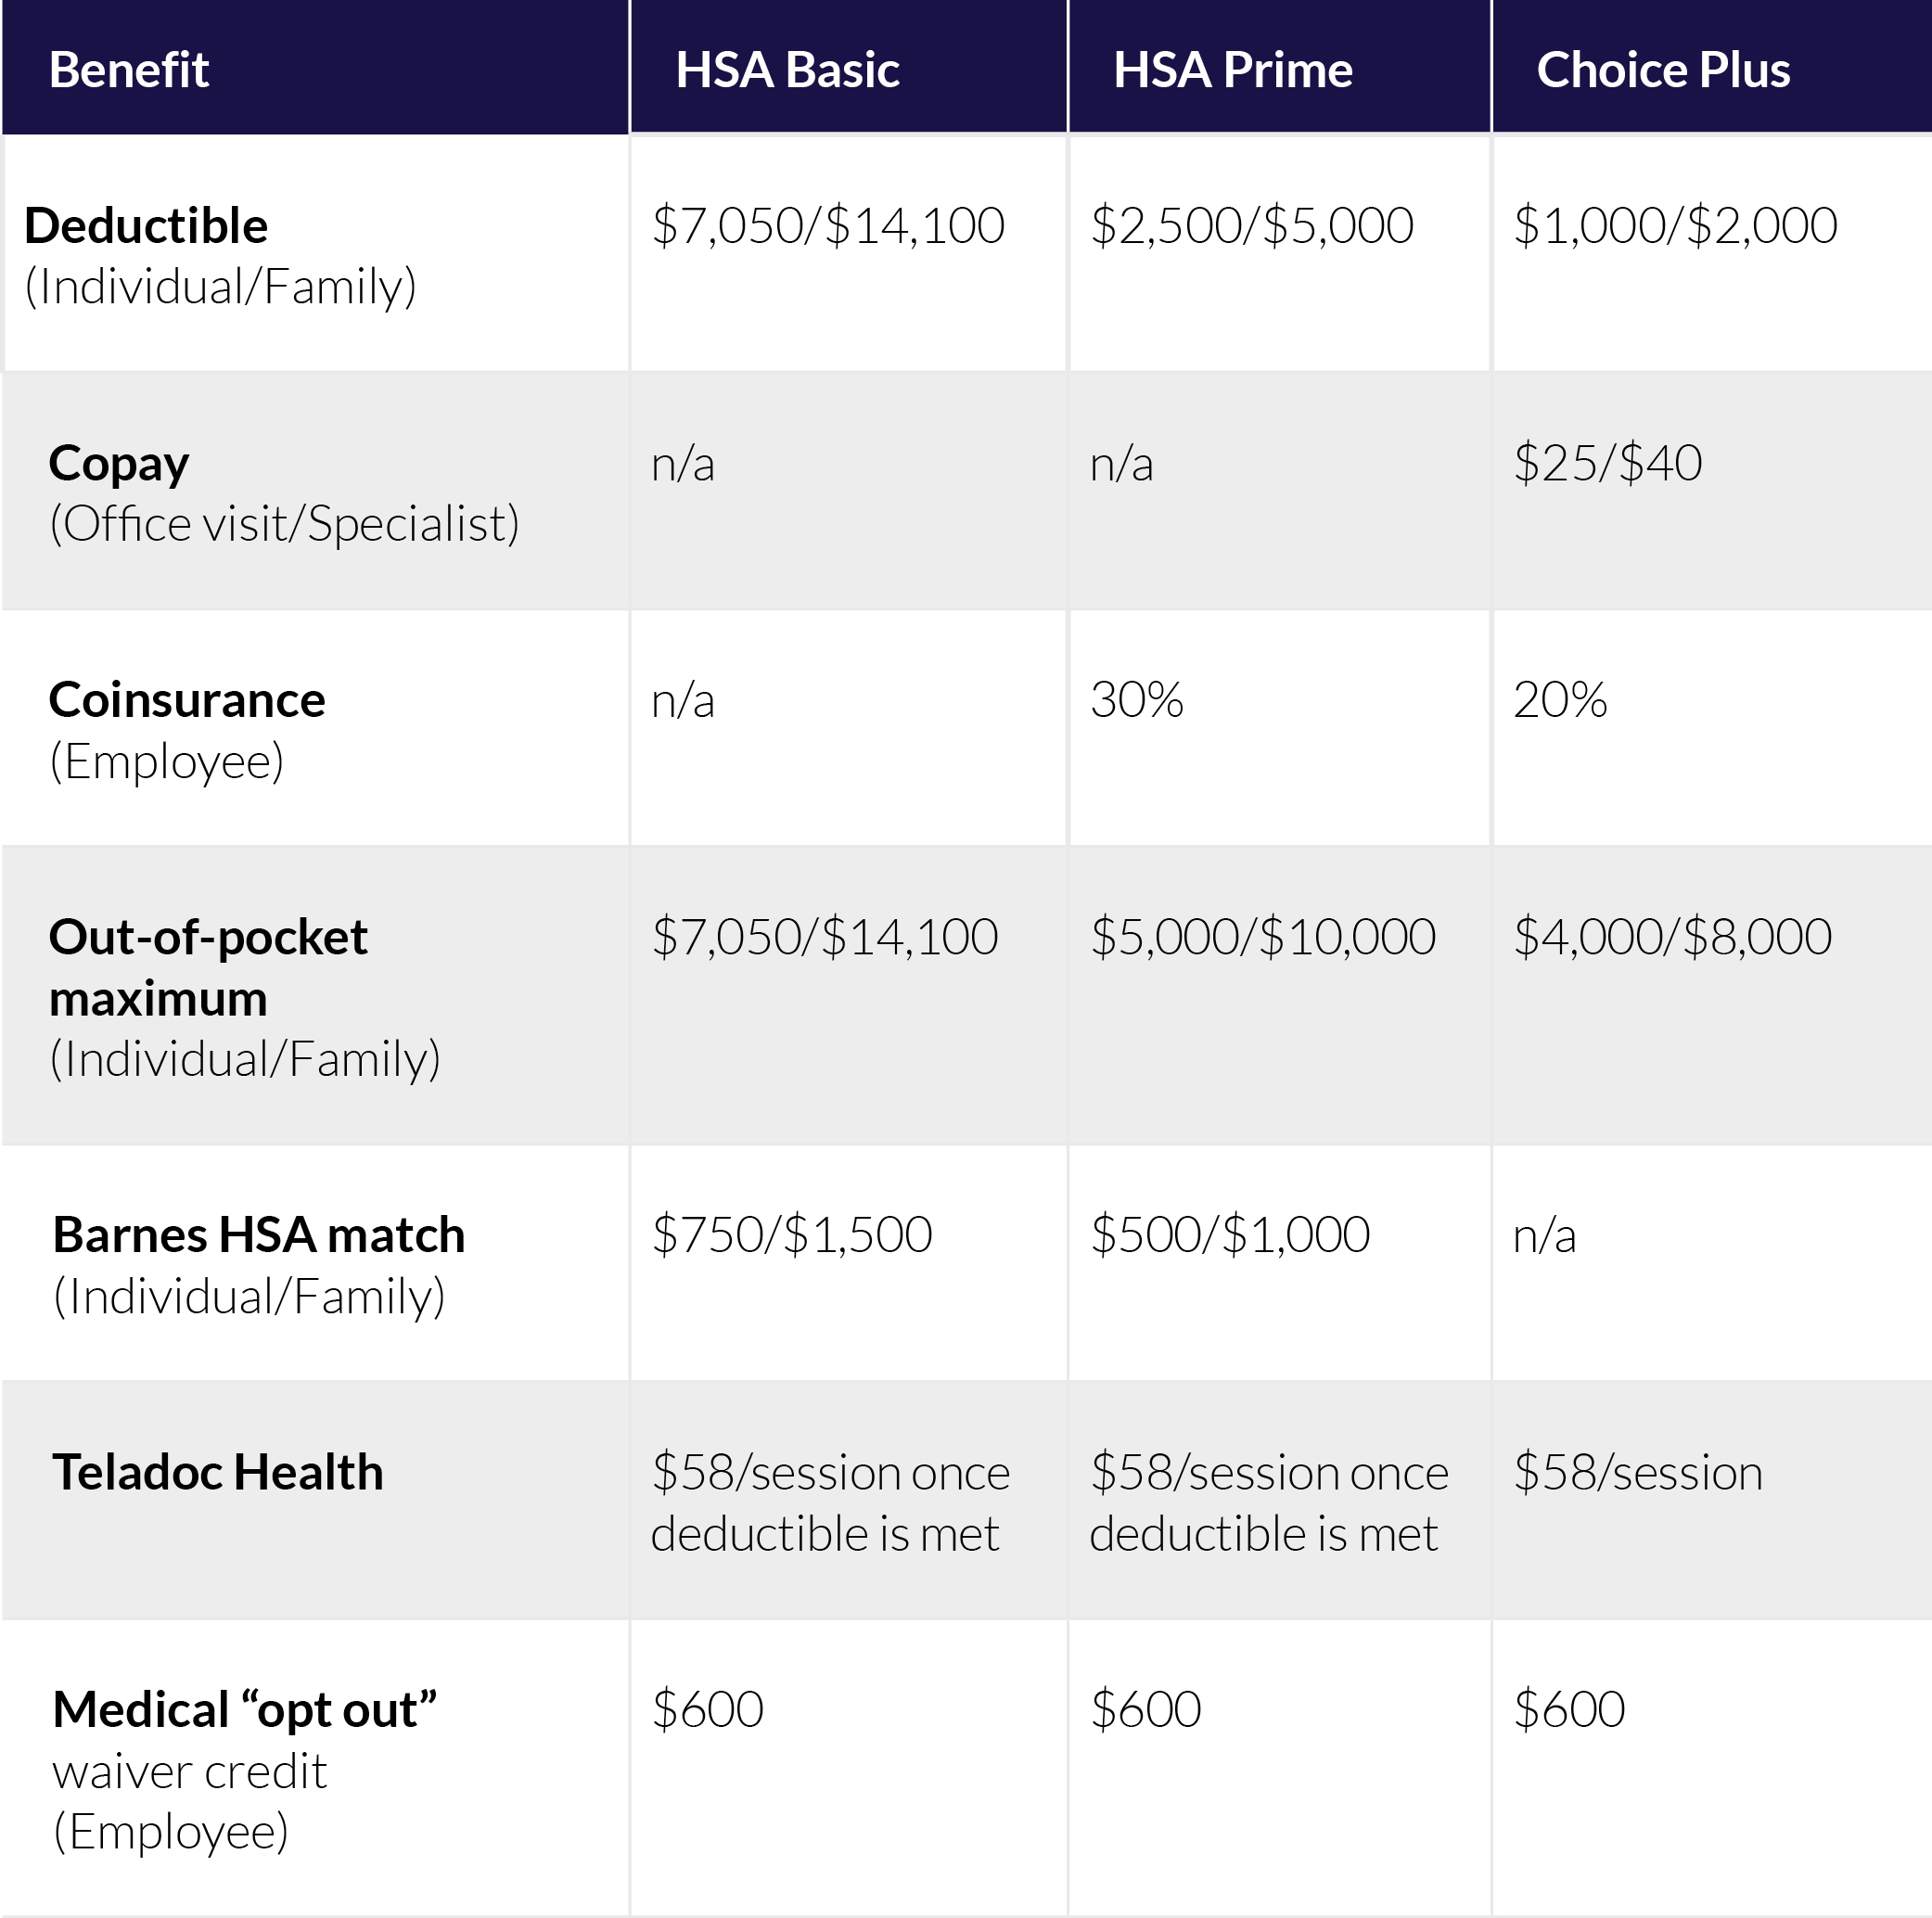Click the $25/$40 copay value
This screenshot has width=1932, height=1918.
1607,464
